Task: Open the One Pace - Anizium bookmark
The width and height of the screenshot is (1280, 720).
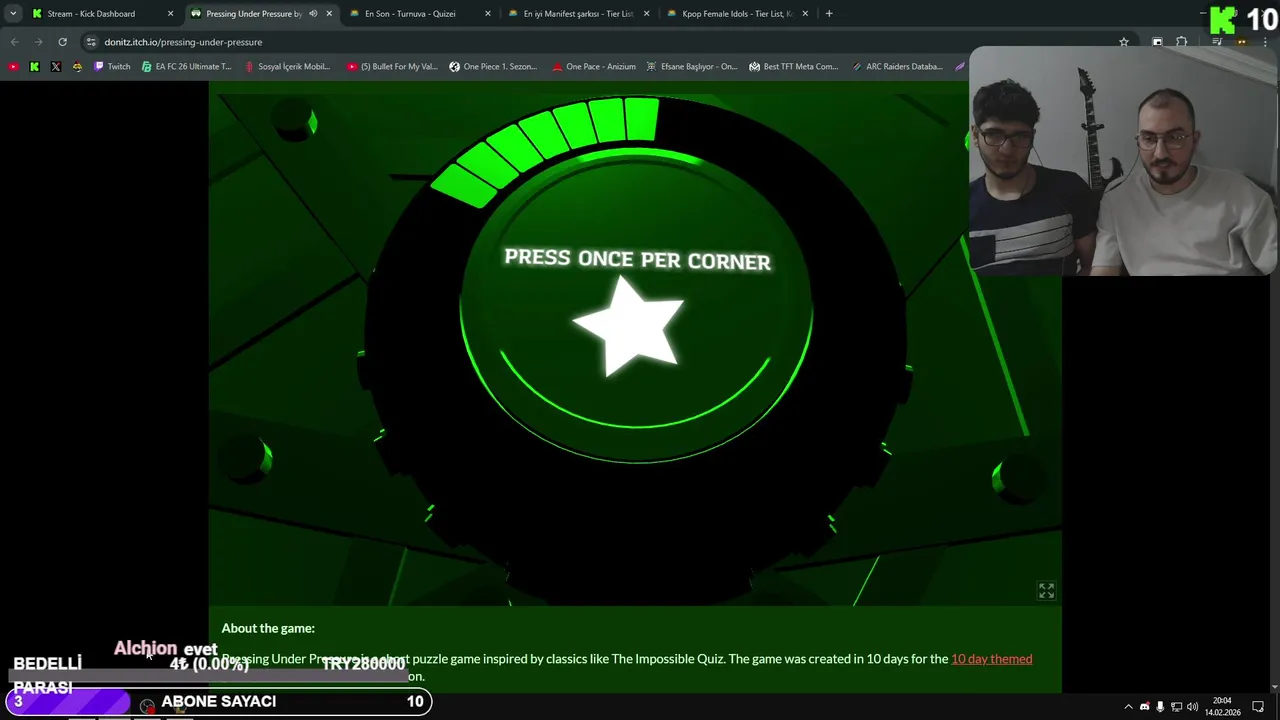Action: 594,67
